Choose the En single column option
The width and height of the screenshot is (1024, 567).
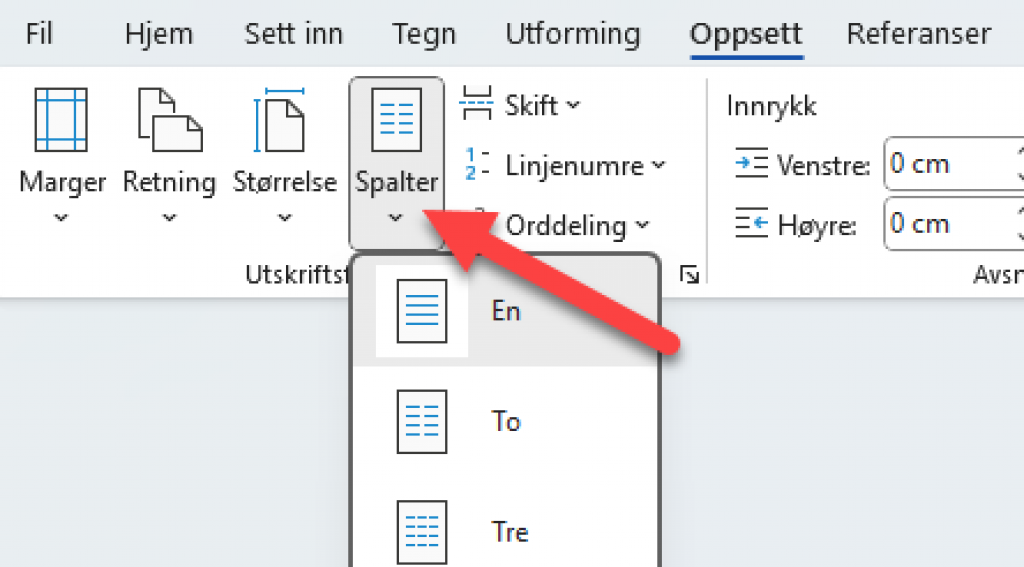coord(505,311)
